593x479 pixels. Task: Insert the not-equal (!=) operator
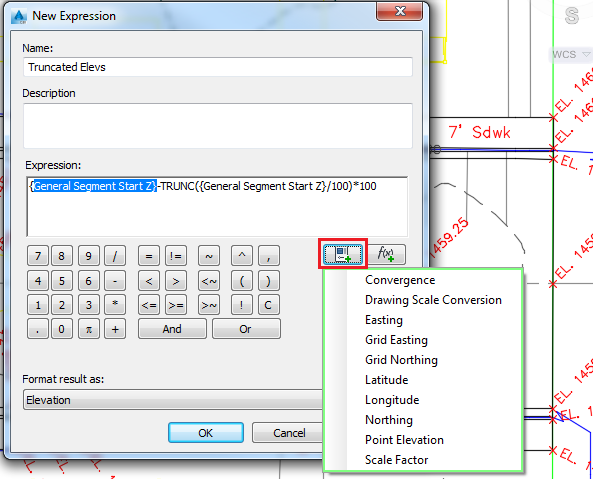176,256
